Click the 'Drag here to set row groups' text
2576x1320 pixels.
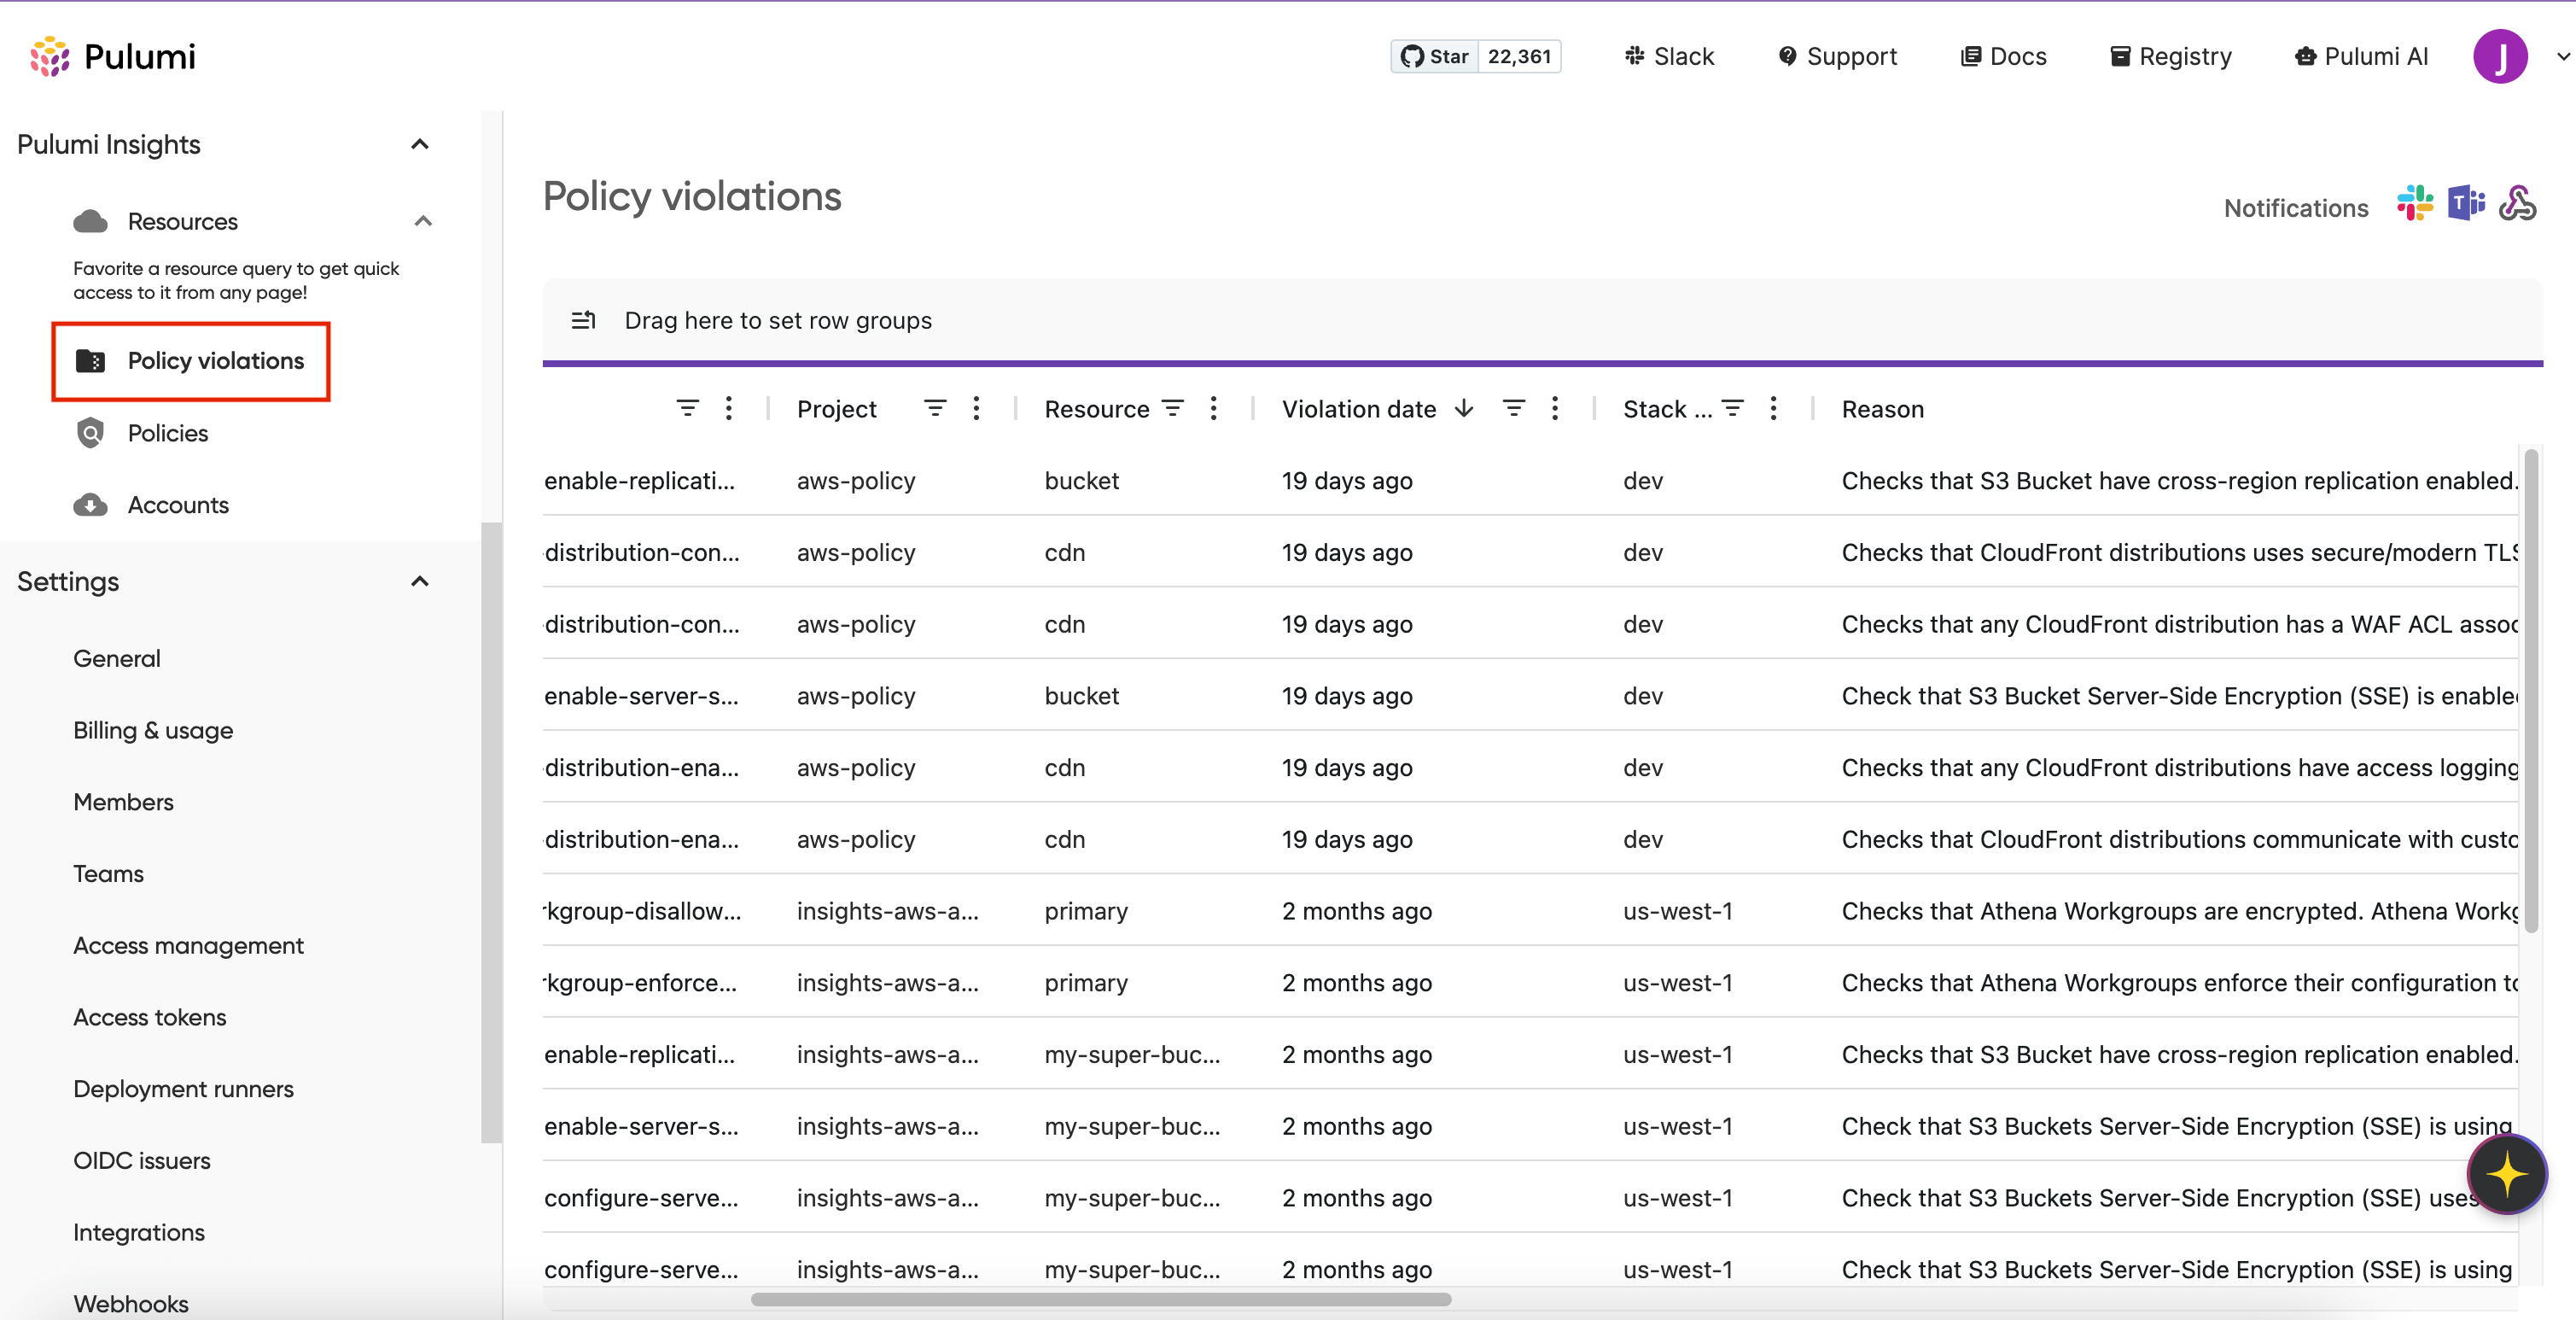[x=778, y=320]
